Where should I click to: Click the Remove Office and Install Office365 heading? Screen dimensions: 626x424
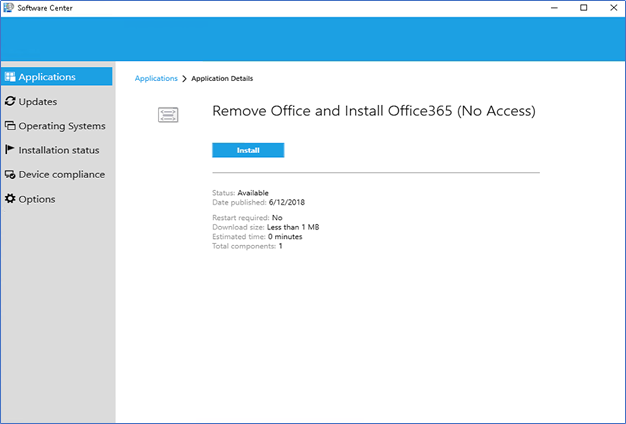point(374,112)
